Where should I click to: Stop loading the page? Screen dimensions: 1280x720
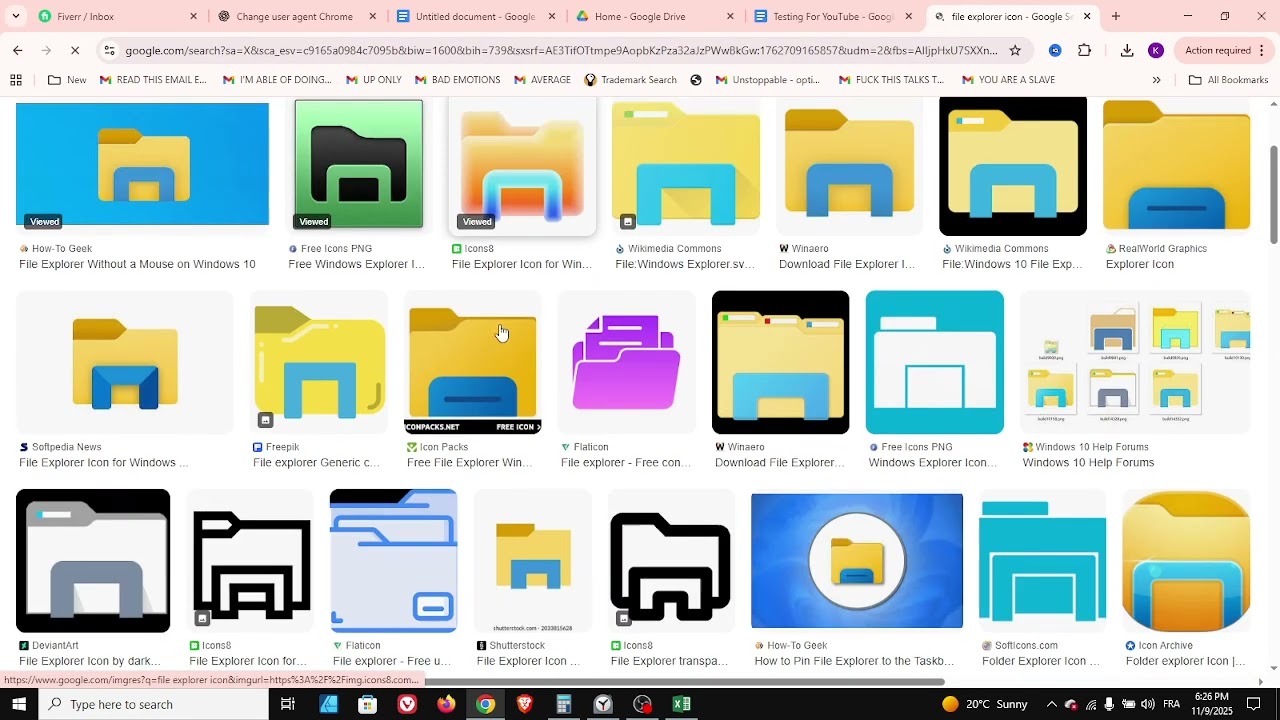coord(76,50)
